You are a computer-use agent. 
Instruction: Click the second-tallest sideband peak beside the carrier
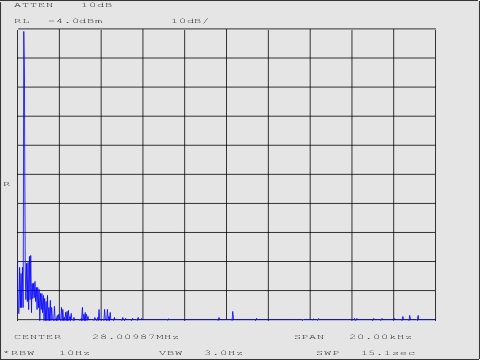coord(30,257)
